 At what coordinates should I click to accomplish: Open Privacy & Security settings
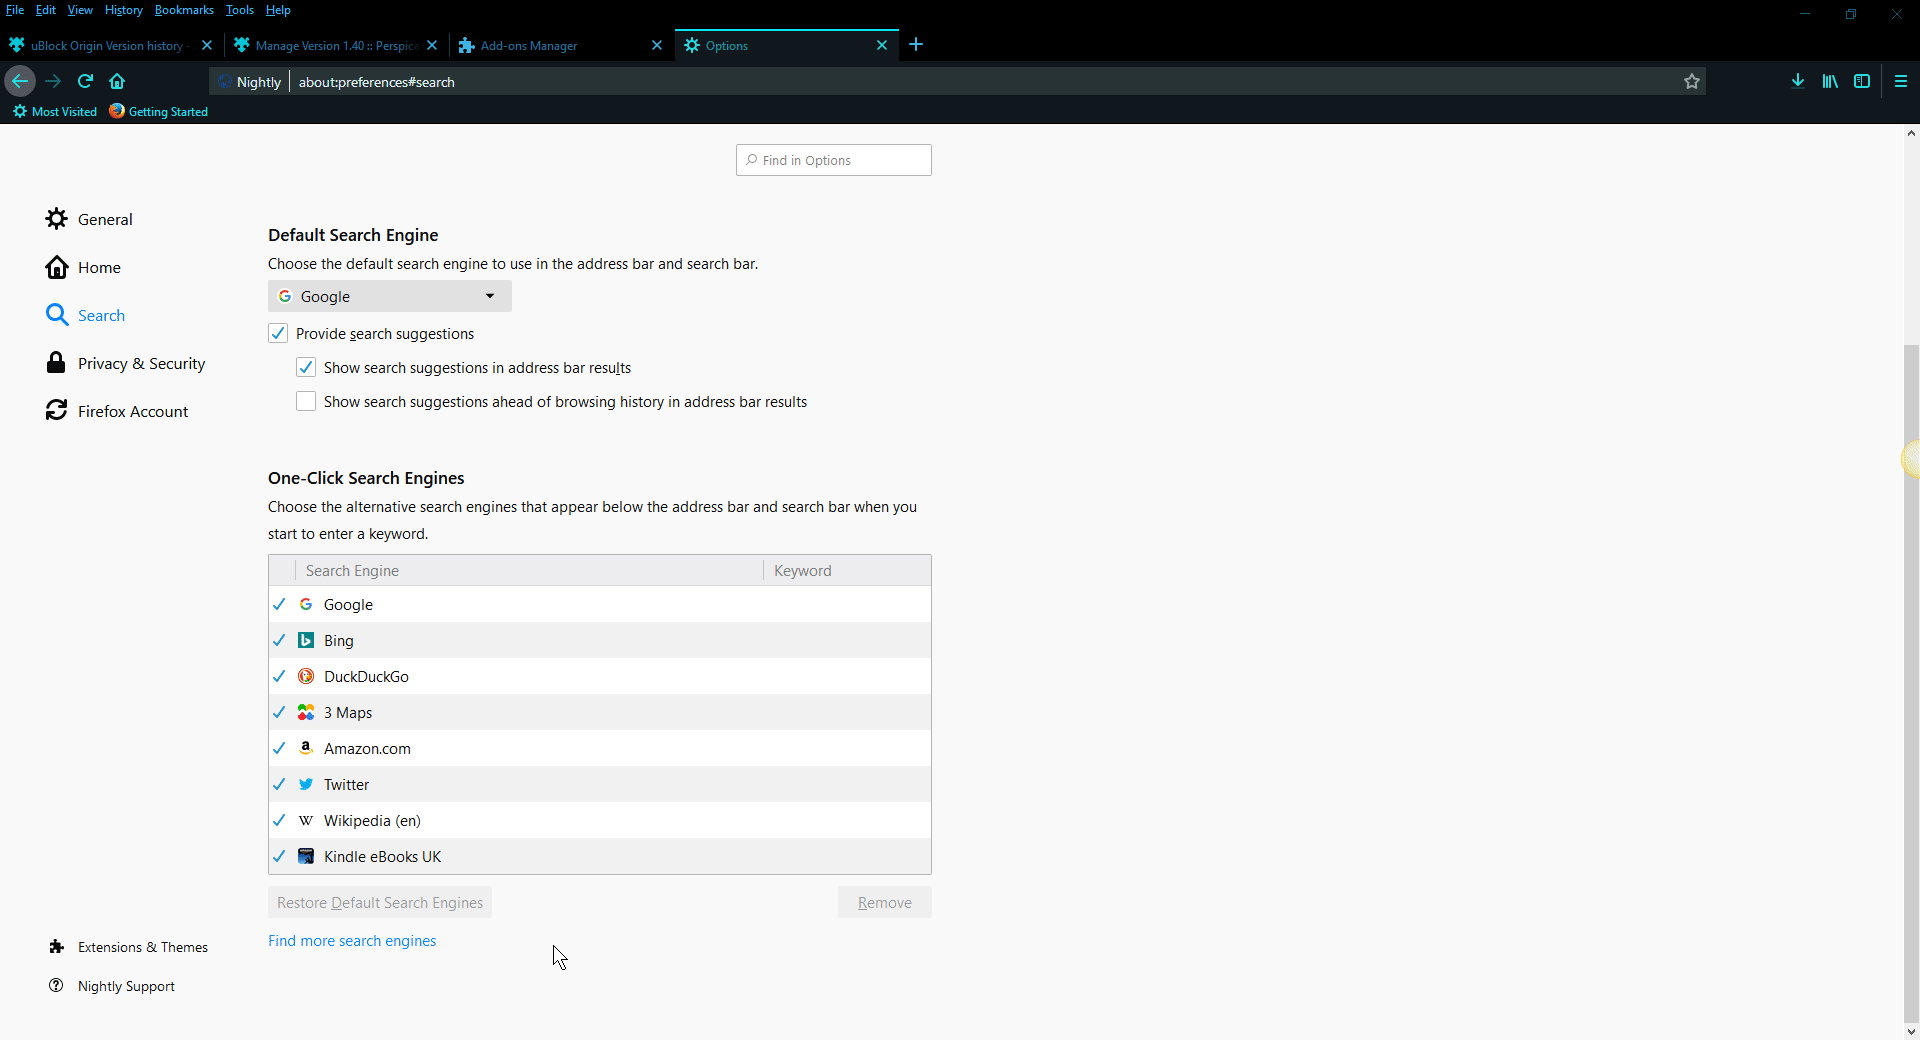[x=140, y=362]
